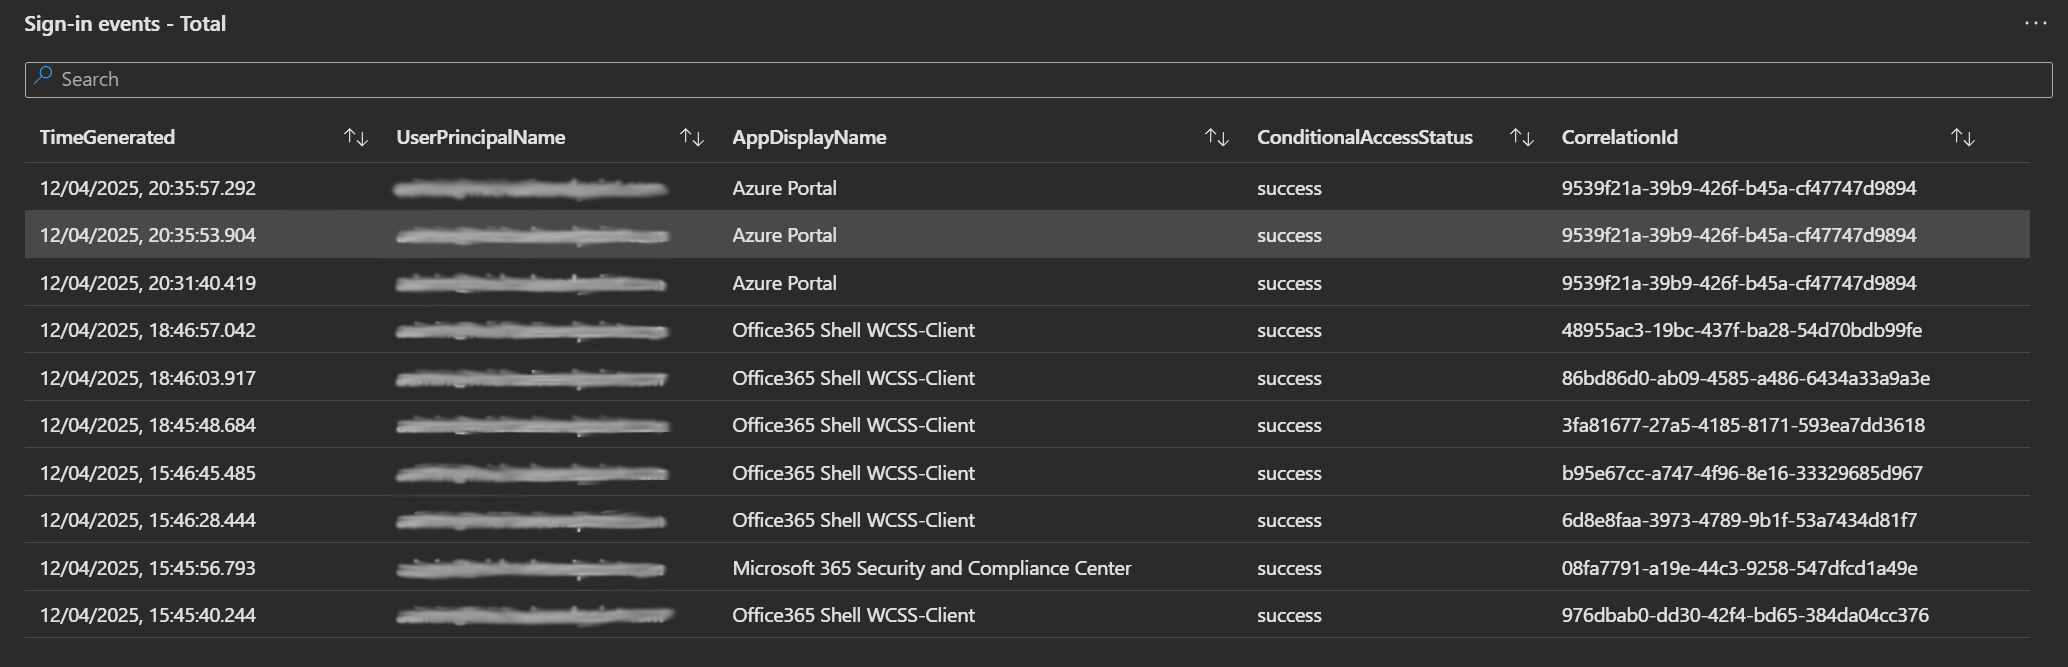2068x667 pixels.
Task: Click the ConditionalAccessStatus column header label
Action: click(x=1365, y=137)
